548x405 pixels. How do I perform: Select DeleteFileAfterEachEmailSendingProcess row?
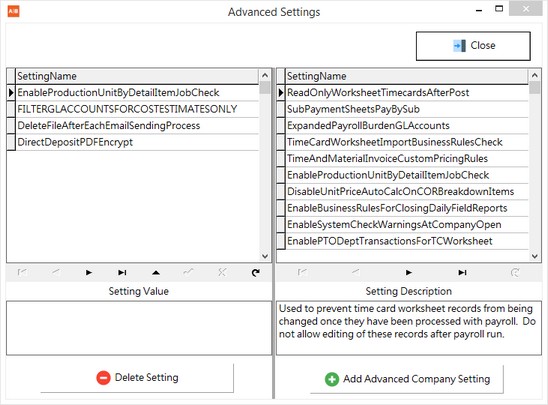point(137,125)
